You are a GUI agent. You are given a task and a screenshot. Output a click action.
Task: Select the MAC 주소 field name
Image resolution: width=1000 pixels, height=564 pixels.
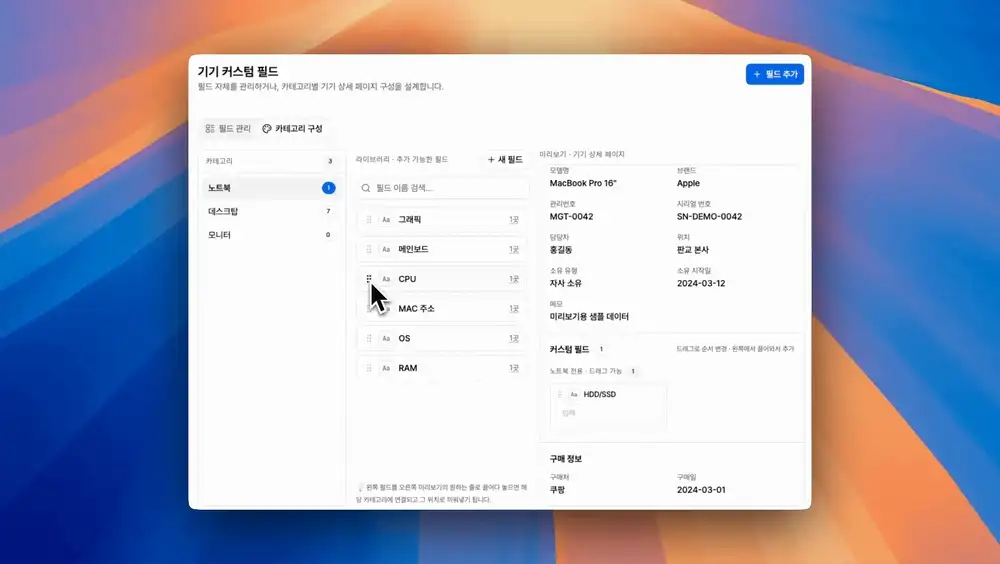(416, 309)
